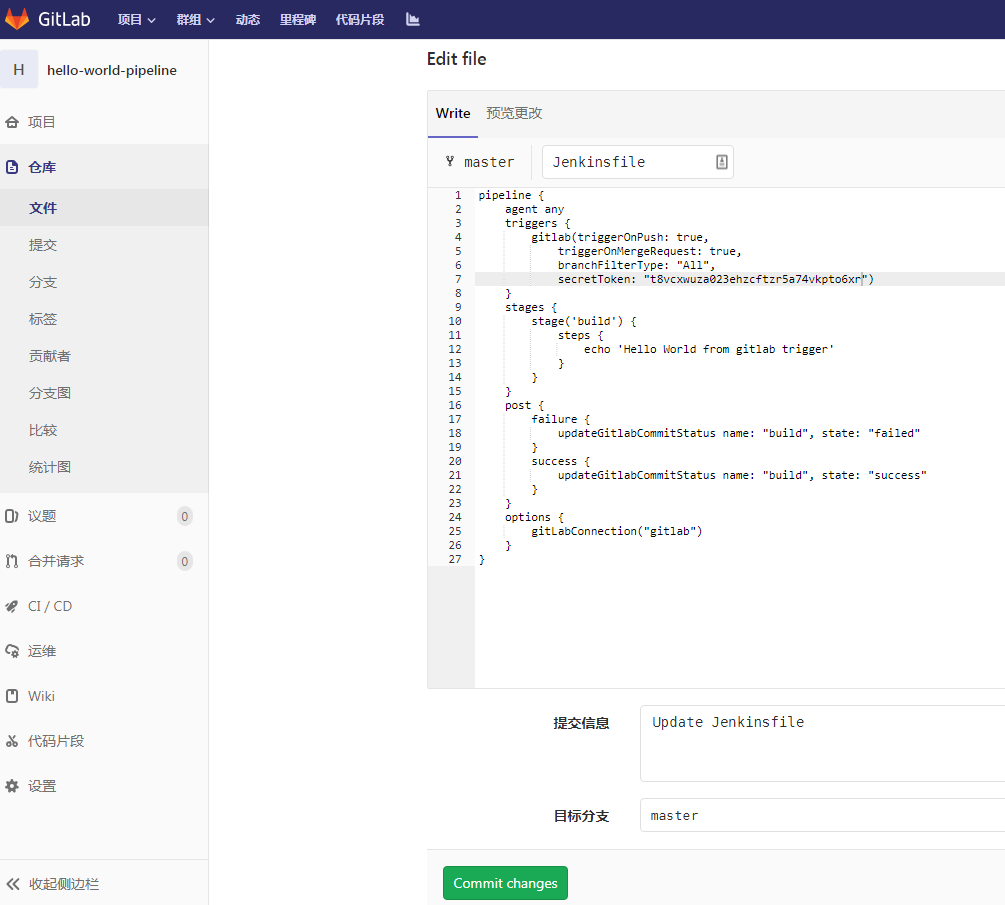This screenshot has height=905, width=1005.
Task: Click the merge request icon beside 合并请求
Action: (x=12, y=561)
